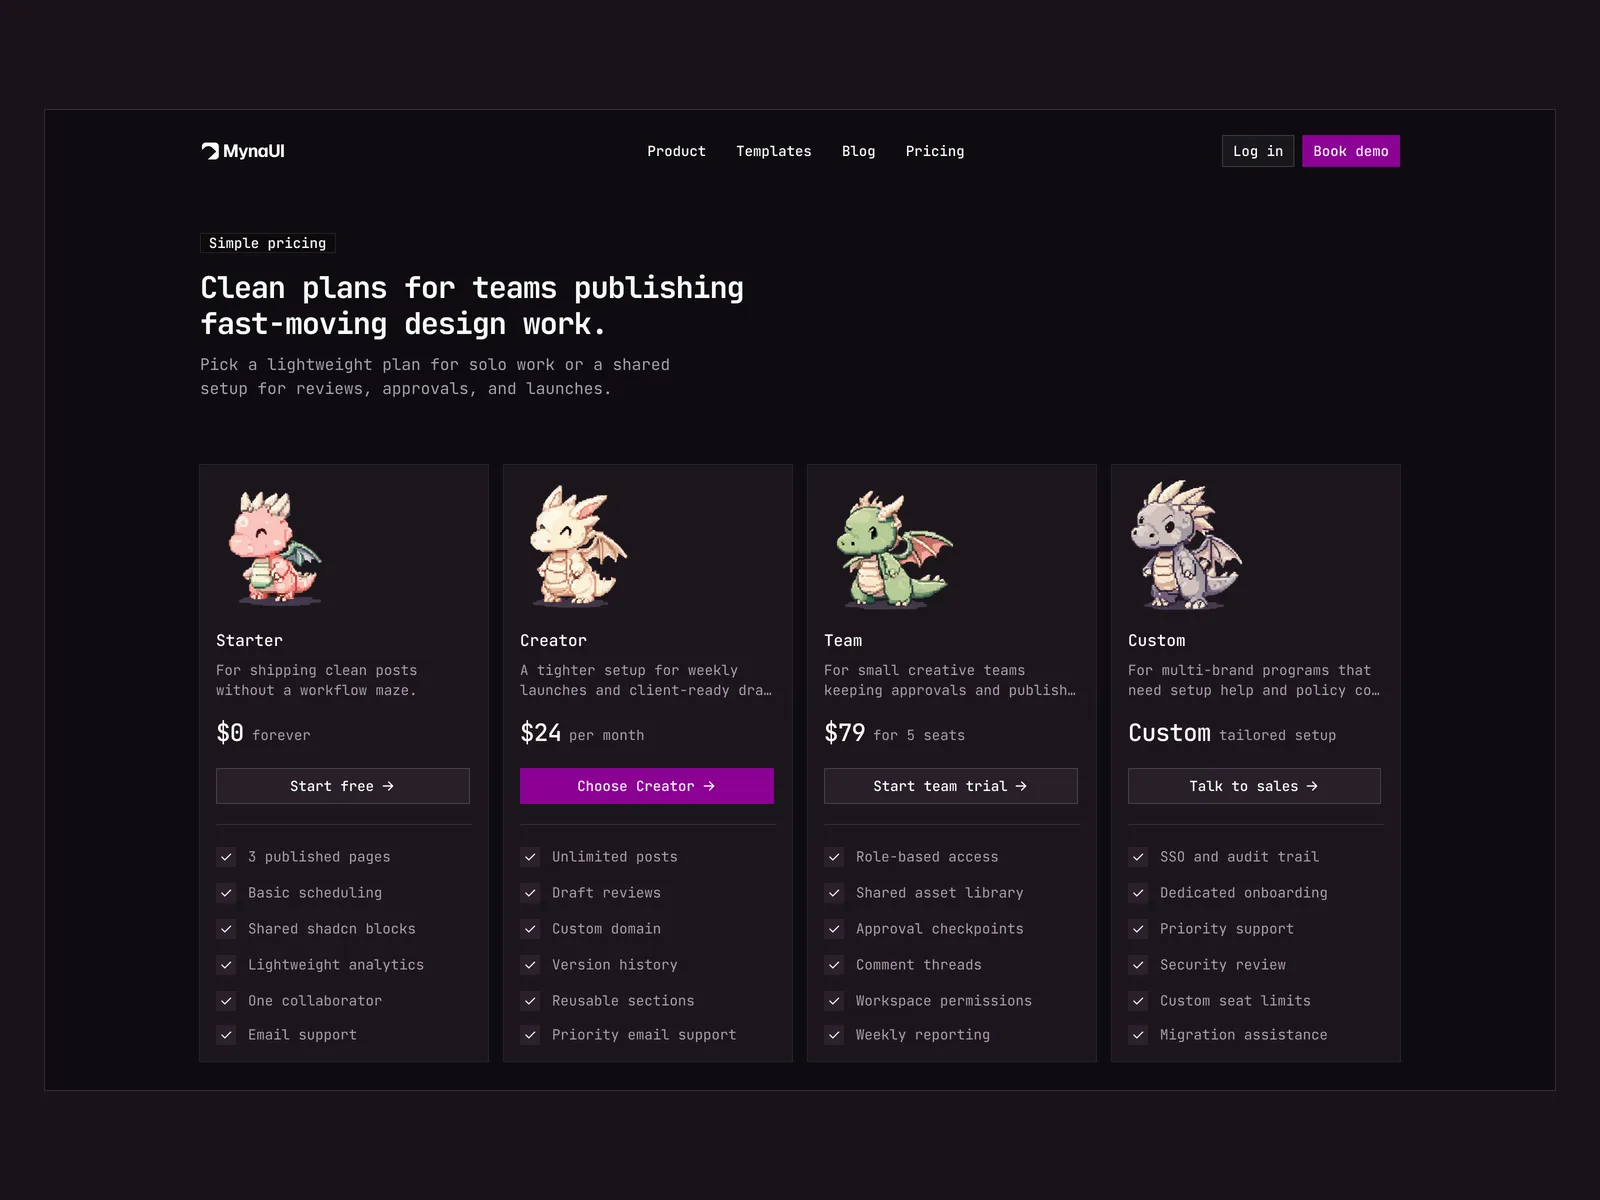The image size is (1600, 1200).
Task: Click the arrow icon in Talk to sales
Action: 1312,786
